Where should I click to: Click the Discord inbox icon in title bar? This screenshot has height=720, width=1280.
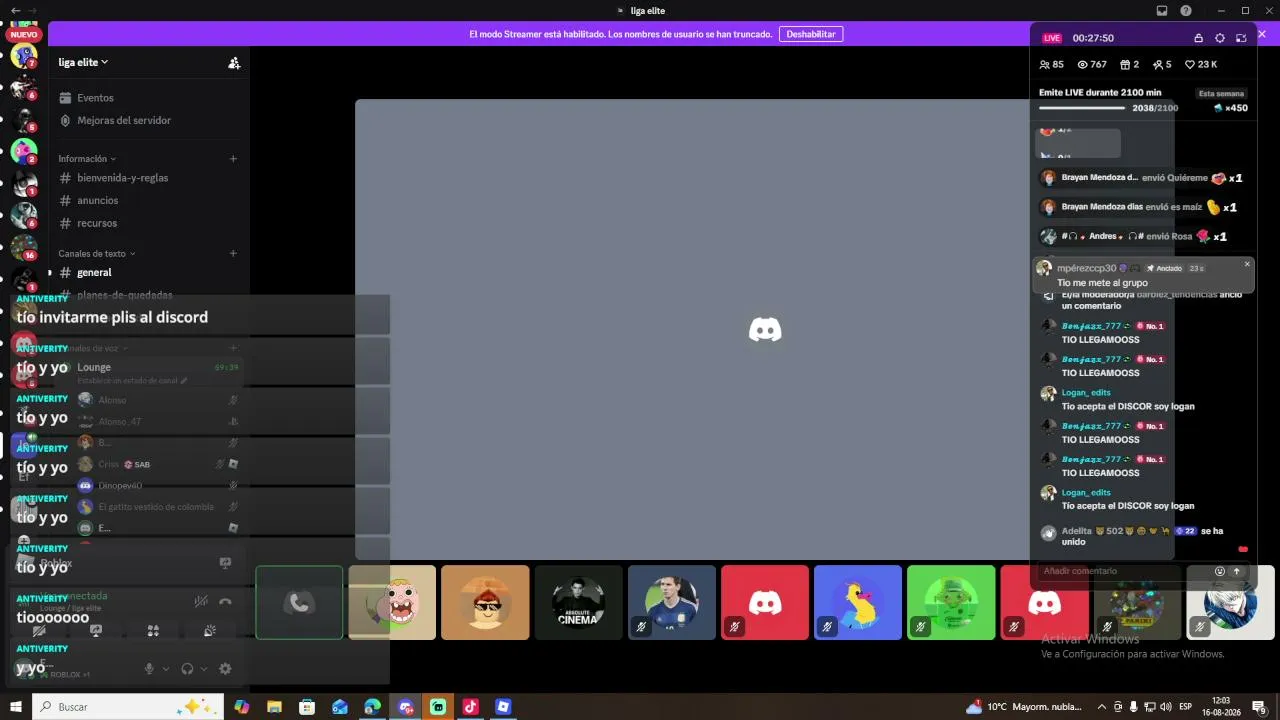1162,11
